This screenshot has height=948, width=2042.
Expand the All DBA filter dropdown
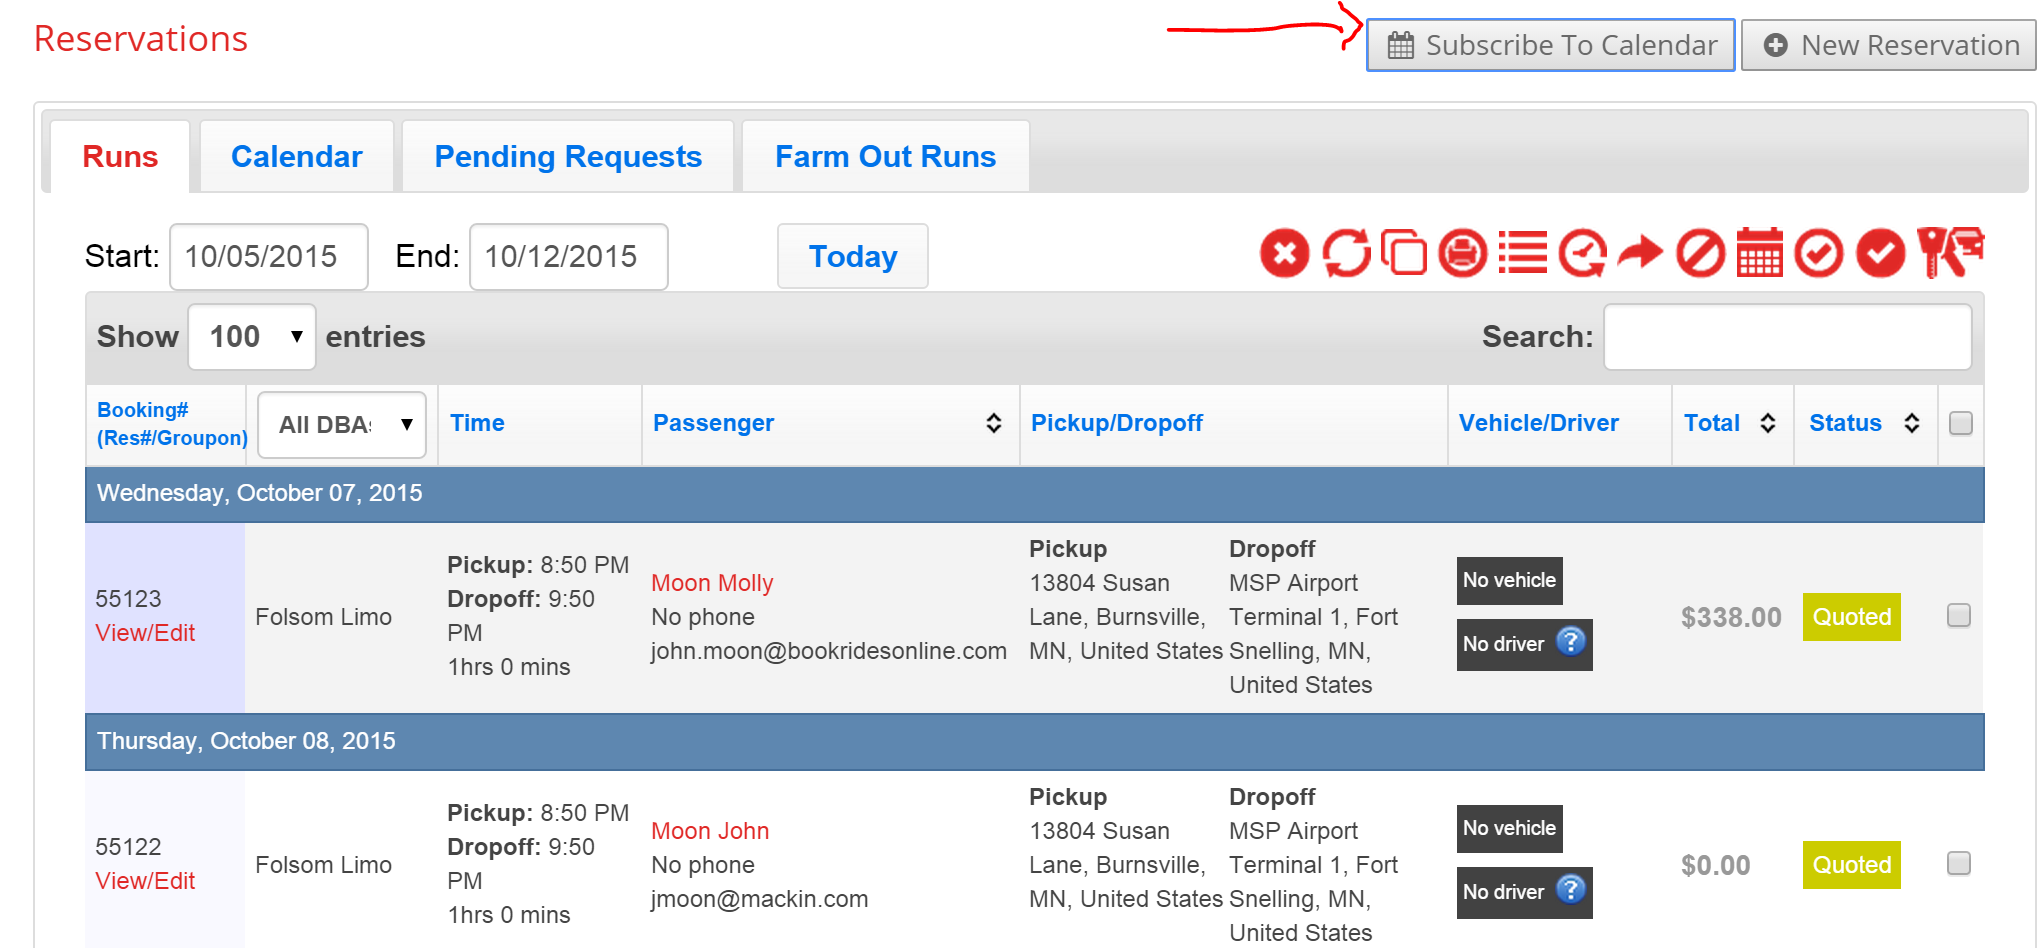pyautogui.click(x=342, y=425)
